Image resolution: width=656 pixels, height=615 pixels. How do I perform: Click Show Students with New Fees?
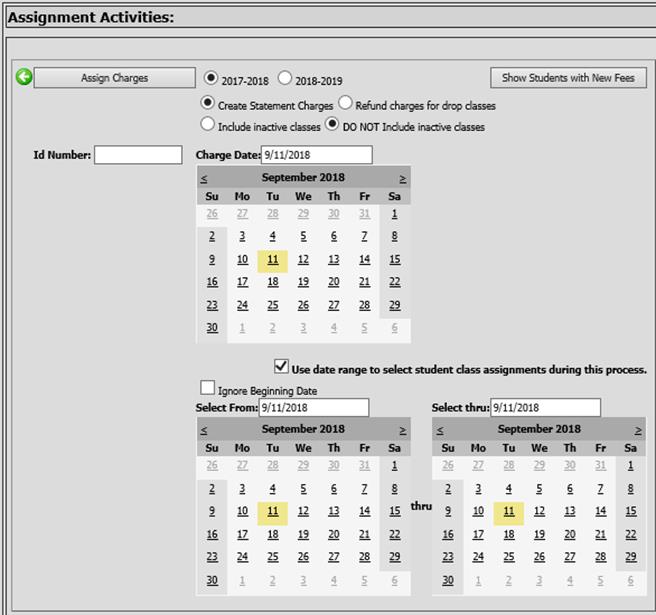[568, 78]
